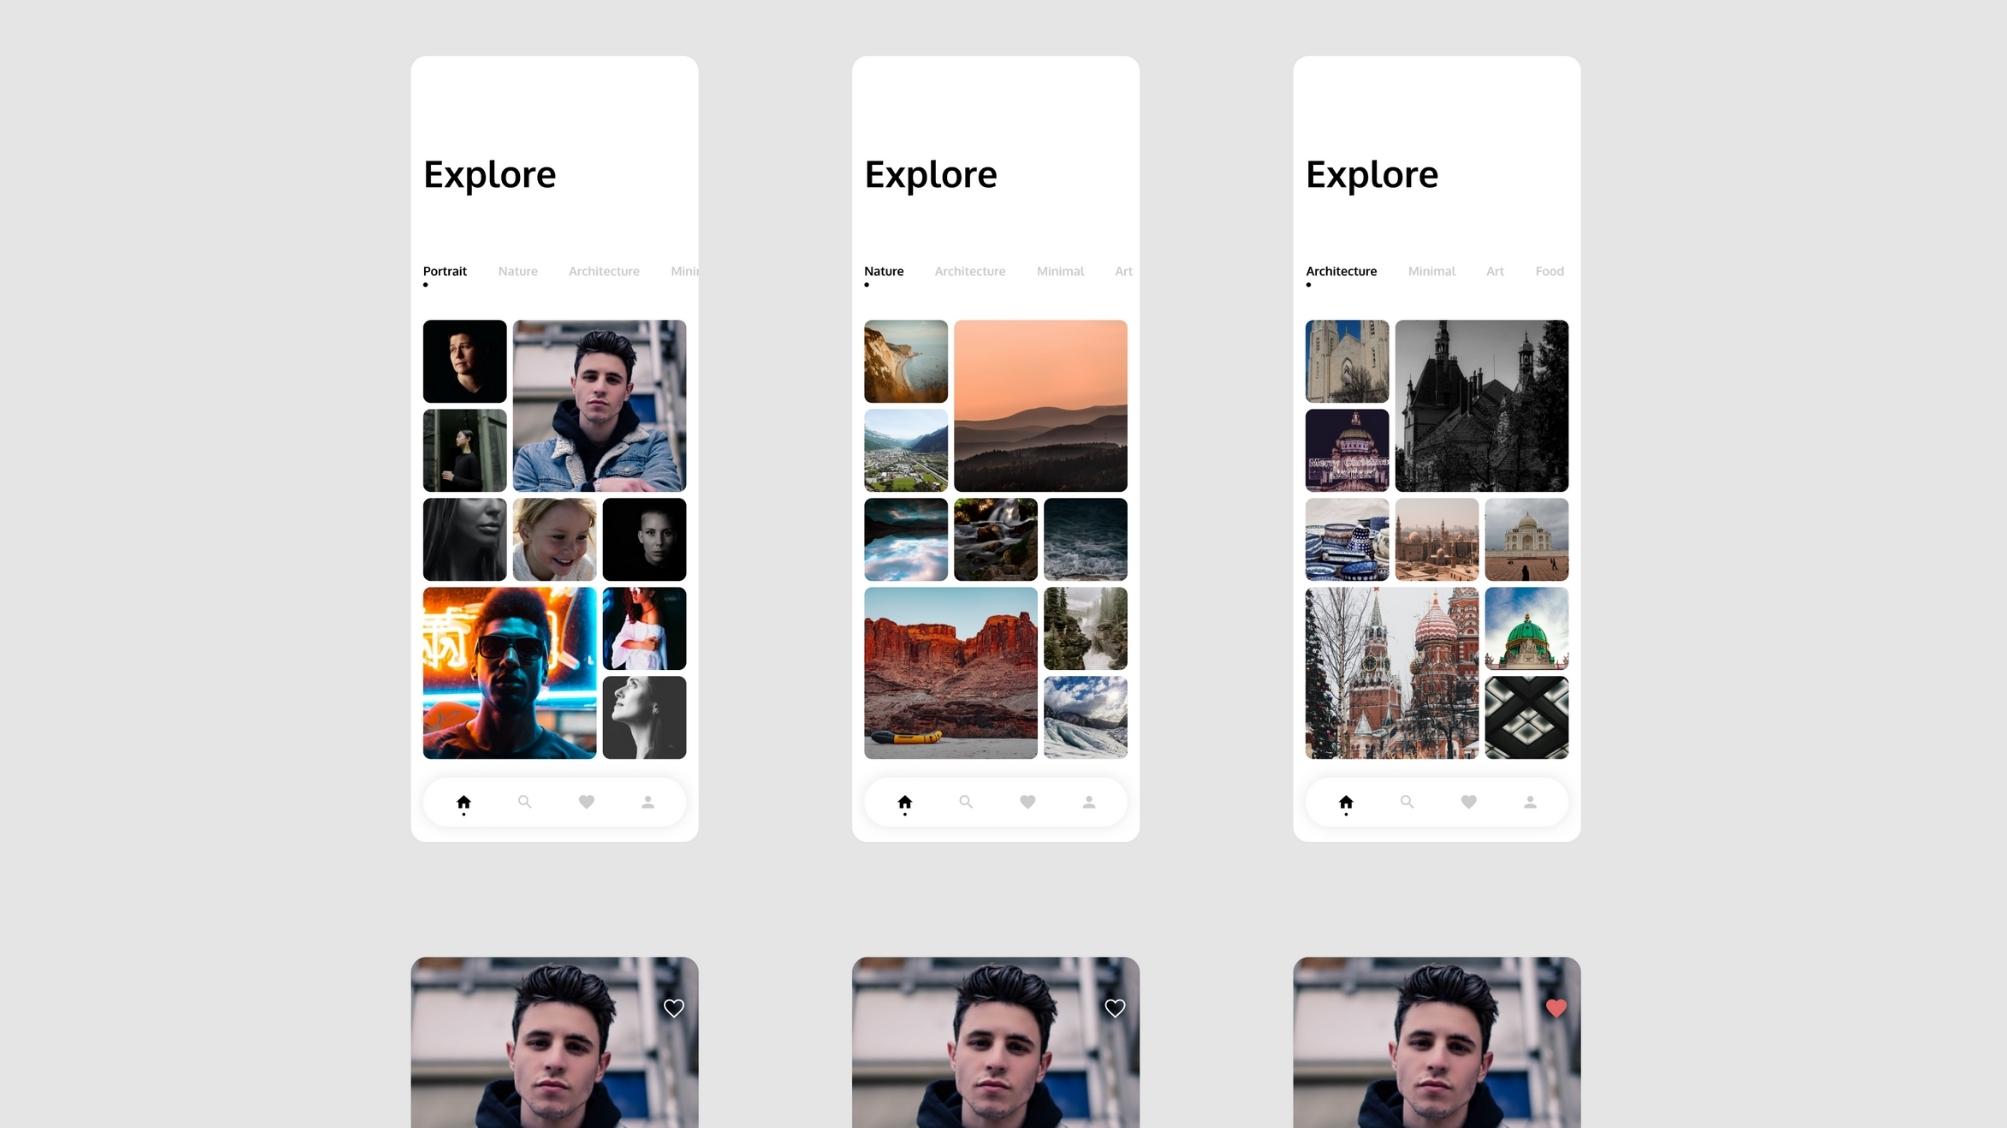Open neon sunglasses man portrait thumbnail

[x=509, y=672]
